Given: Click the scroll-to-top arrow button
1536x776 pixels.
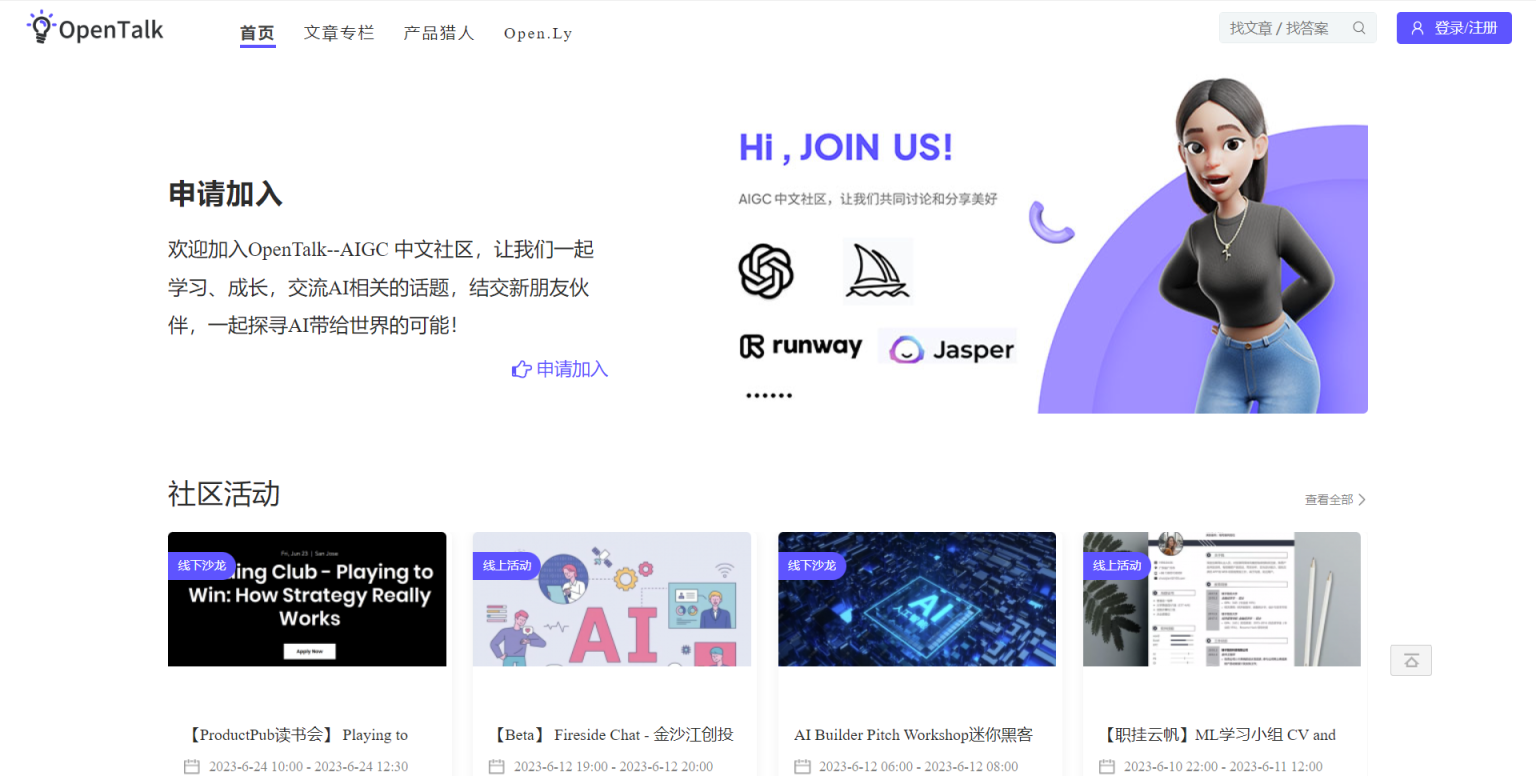Looking at the screenshot, I should point(1410,661).
